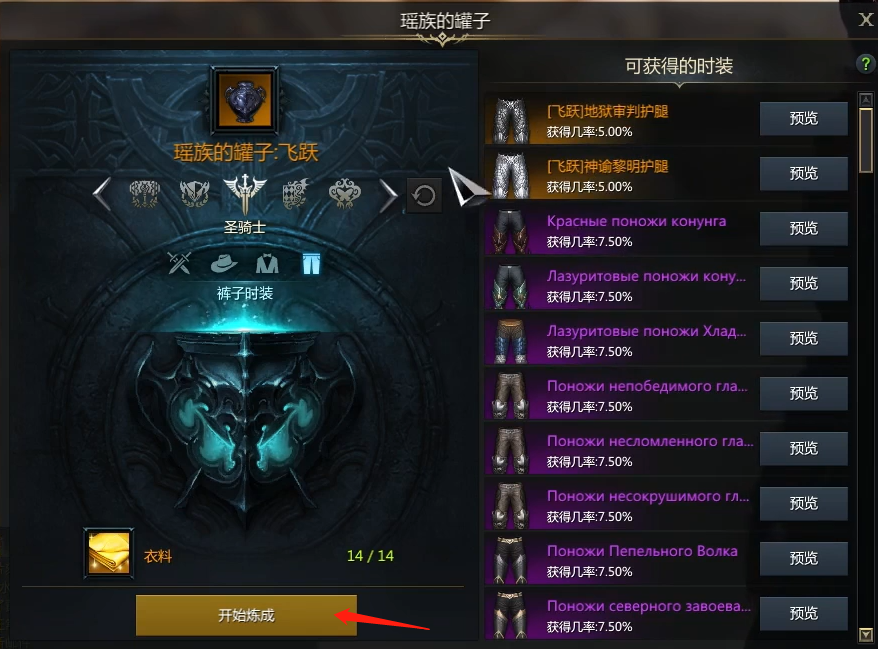The width and height of the screenshot is (878, 649).
Task: Show next classes with right arrow
Action: [388, 195]
